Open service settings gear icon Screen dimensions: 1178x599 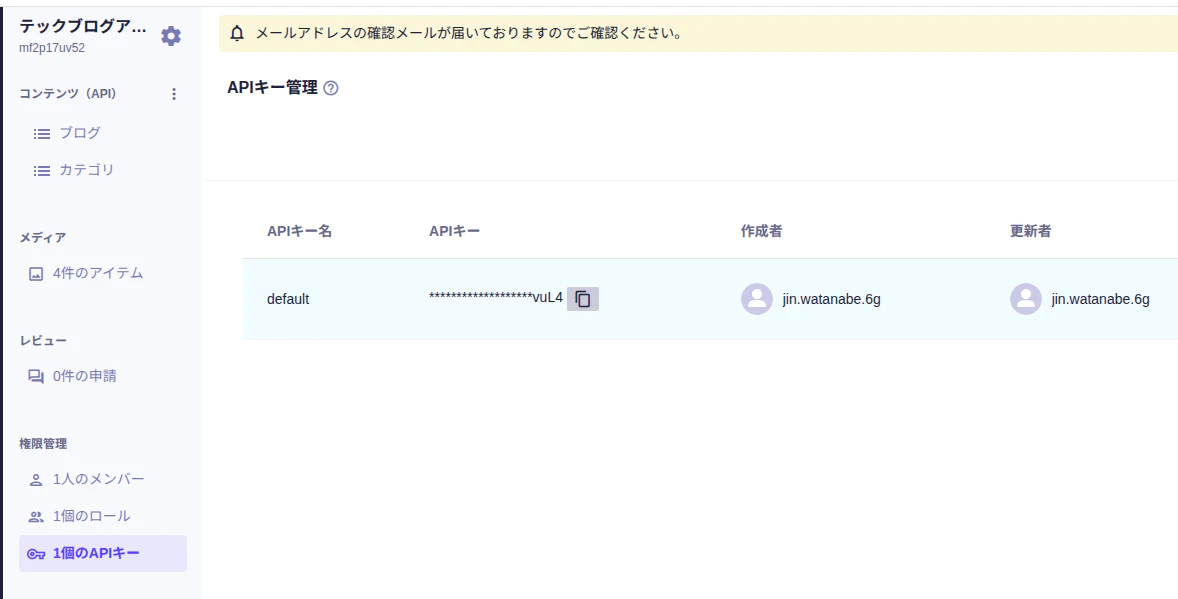coord(171,35)
